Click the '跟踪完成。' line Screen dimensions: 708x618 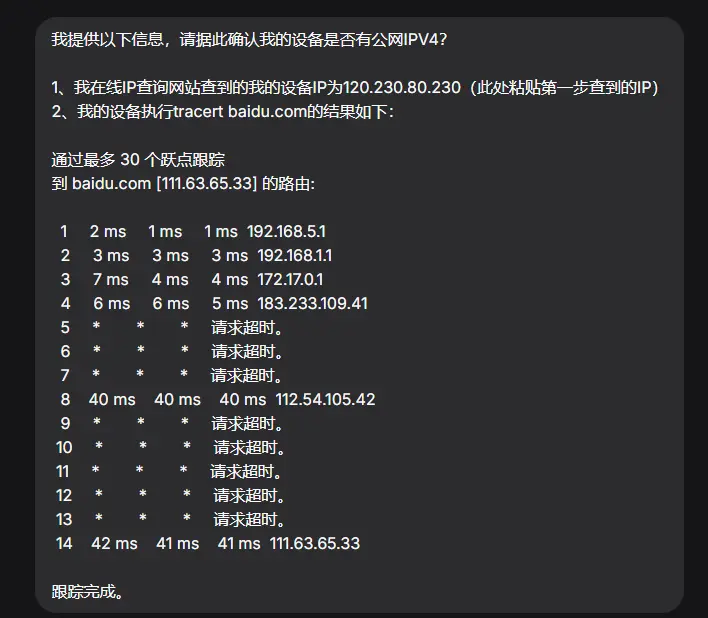88,591
